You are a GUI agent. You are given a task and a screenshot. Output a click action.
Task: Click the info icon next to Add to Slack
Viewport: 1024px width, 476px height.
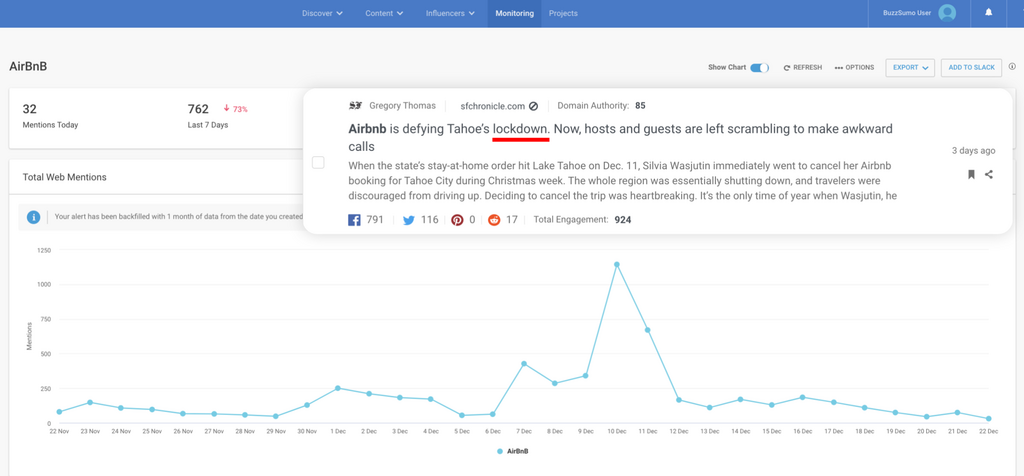point(1012,67)
